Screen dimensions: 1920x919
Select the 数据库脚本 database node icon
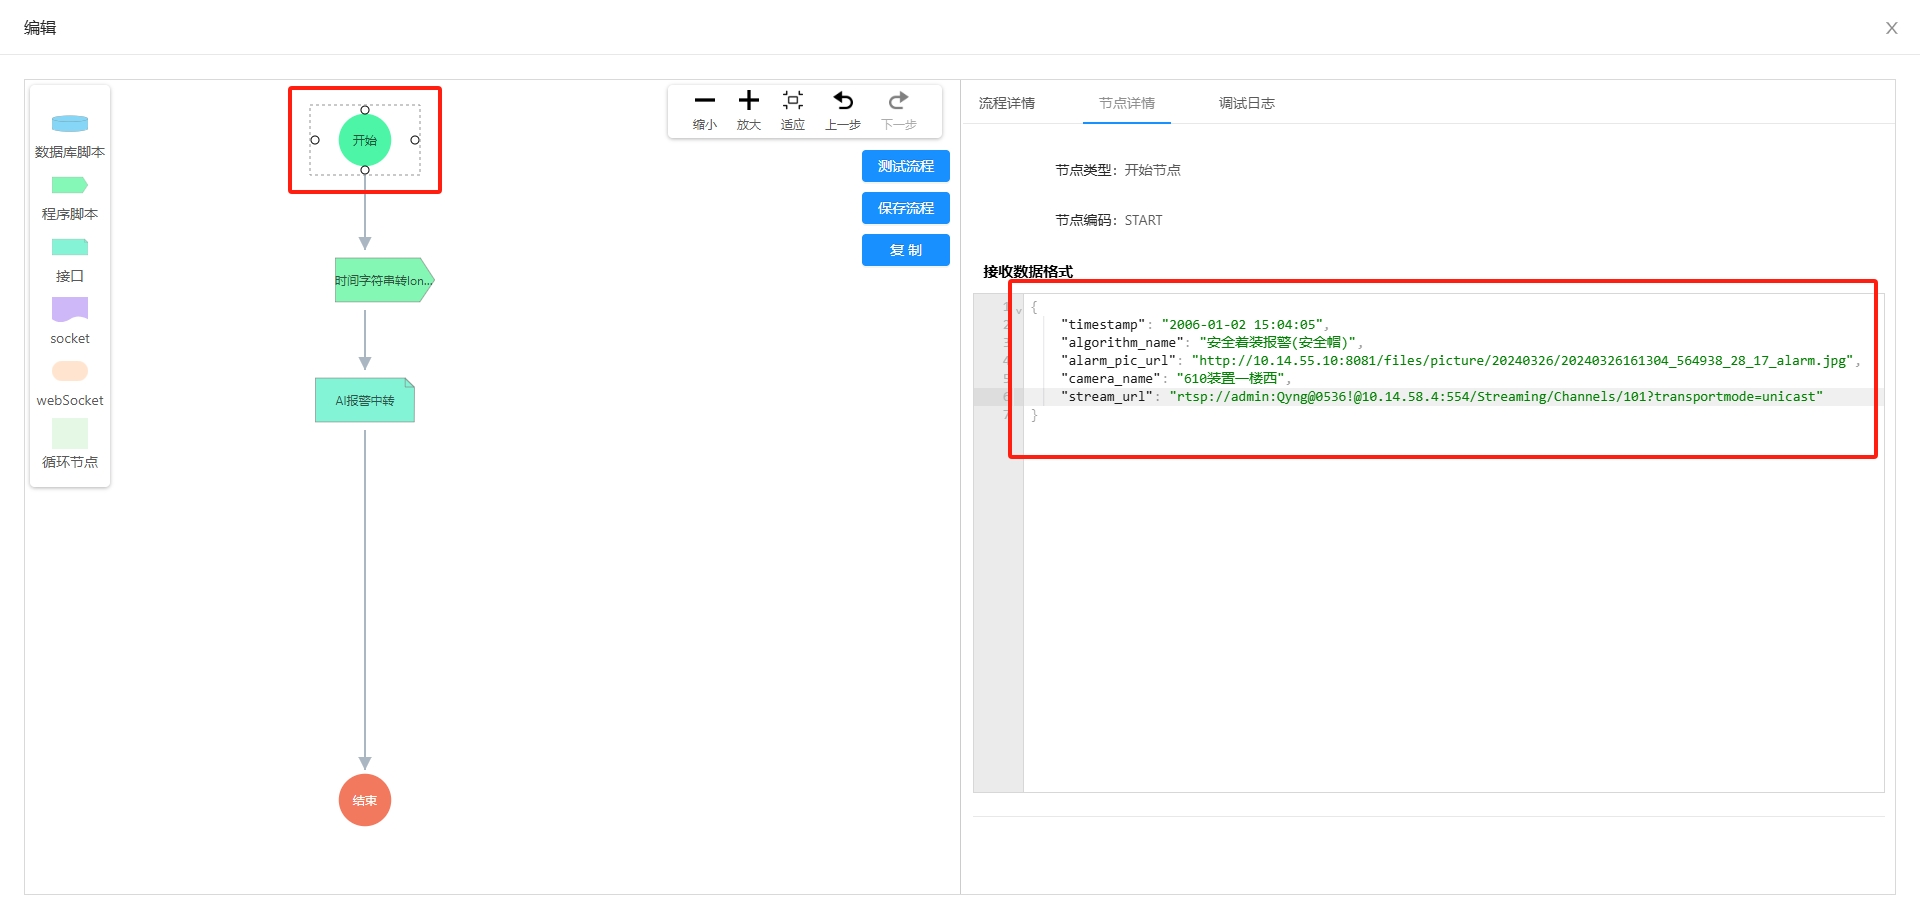70,124
